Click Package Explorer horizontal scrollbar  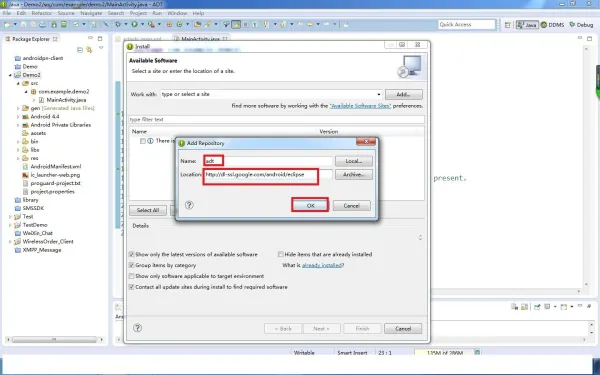coord(54,339)
